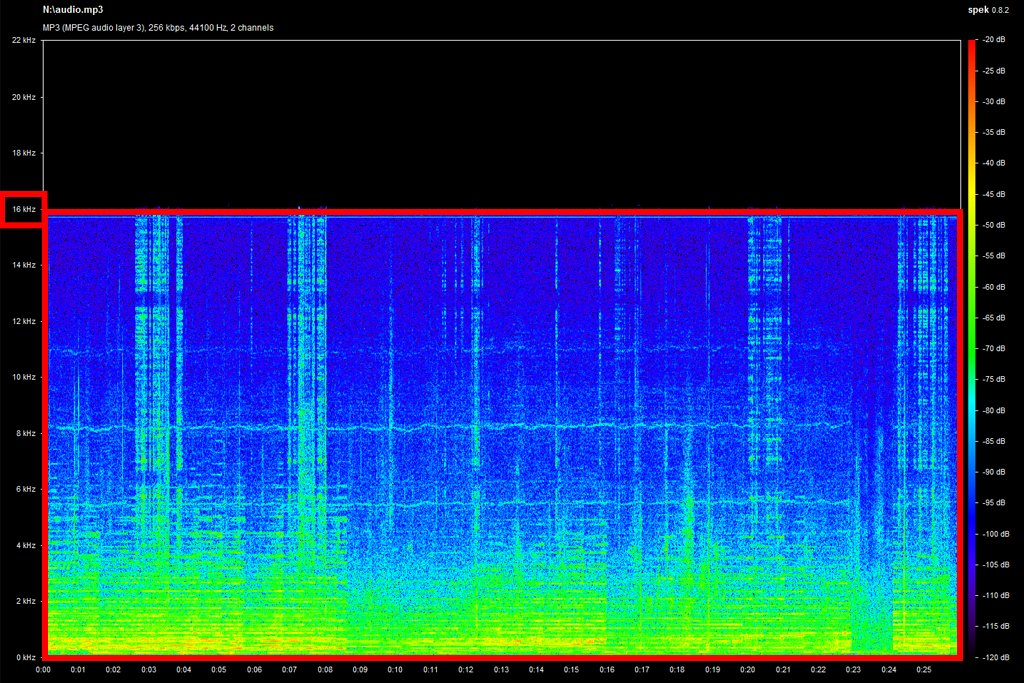Click the 0:15 time label

pyautogui.click(x=571, y=669)
